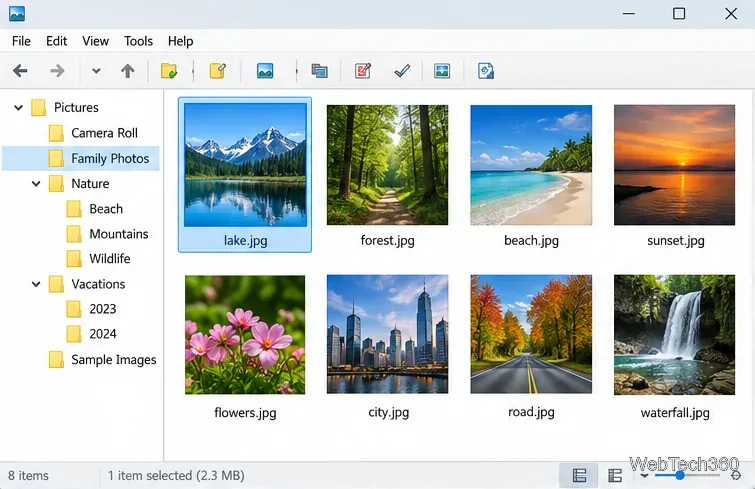Viewport: 755px width, 489px height.
Task: Click the city.jpg file name
Action: click(389, 412)
